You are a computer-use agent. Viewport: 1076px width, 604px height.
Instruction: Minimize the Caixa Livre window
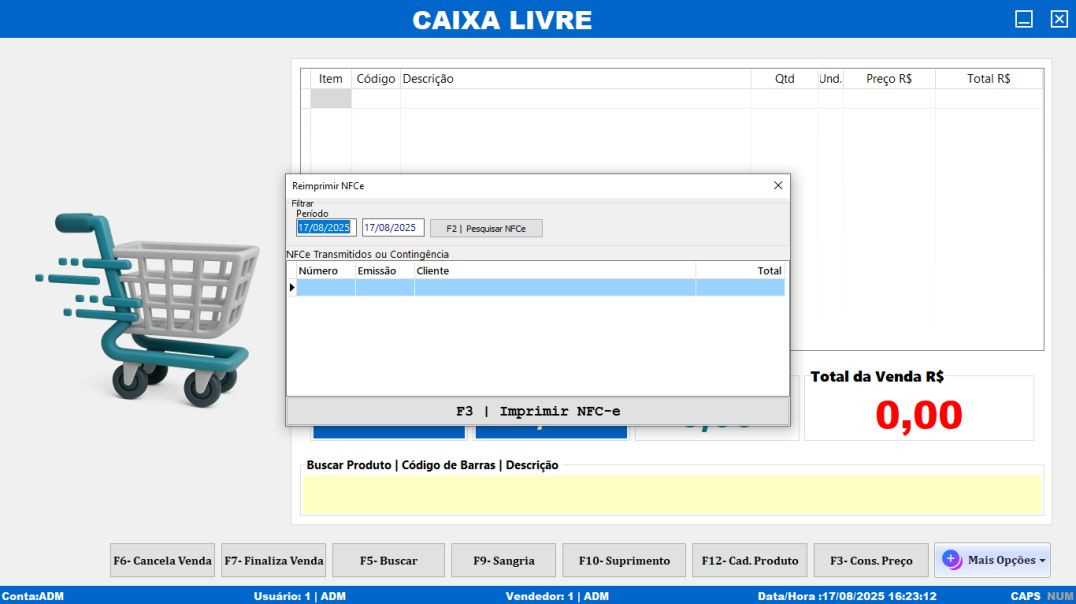pos(1024,19)
